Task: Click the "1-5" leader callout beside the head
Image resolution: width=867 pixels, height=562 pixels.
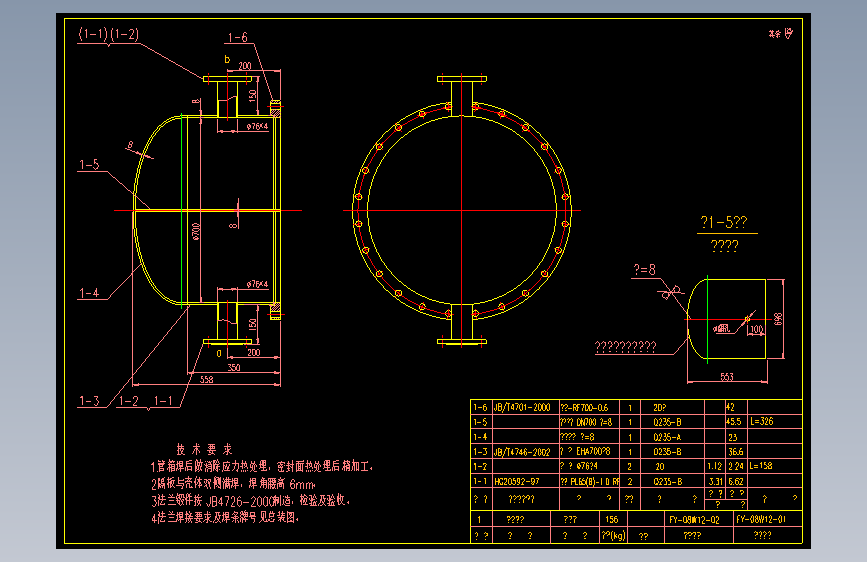Action: point(90,164)
